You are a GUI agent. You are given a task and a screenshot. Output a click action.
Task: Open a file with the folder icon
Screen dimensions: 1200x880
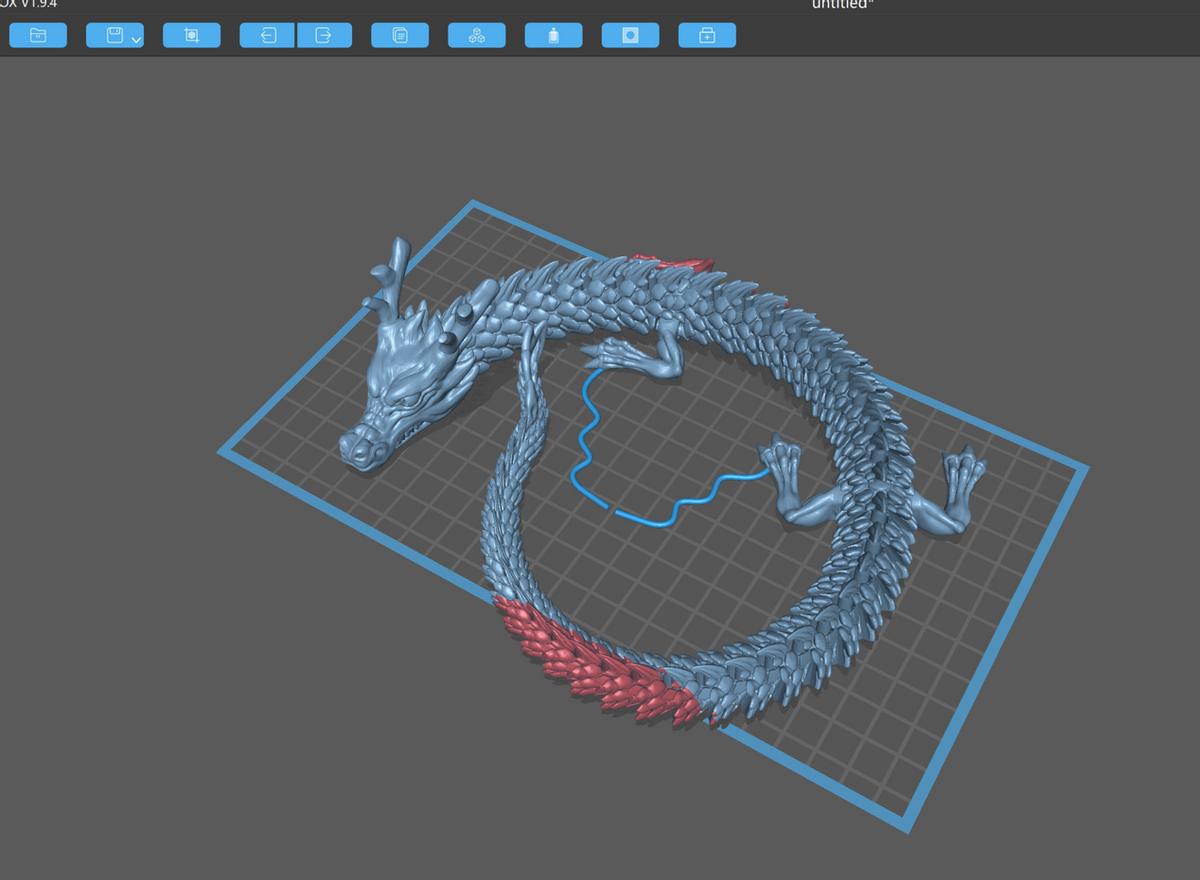tap(38, 36)
